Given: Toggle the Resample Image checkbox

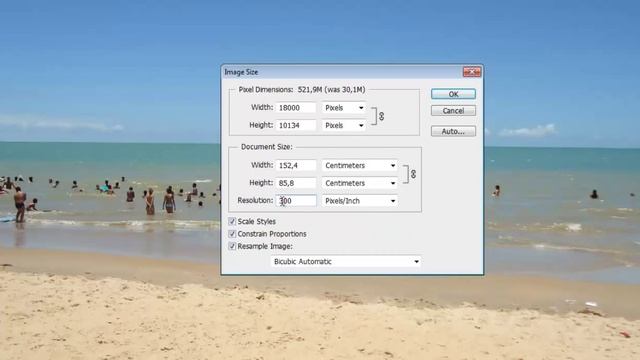Looking at the screenshot, I should [232, 246].
